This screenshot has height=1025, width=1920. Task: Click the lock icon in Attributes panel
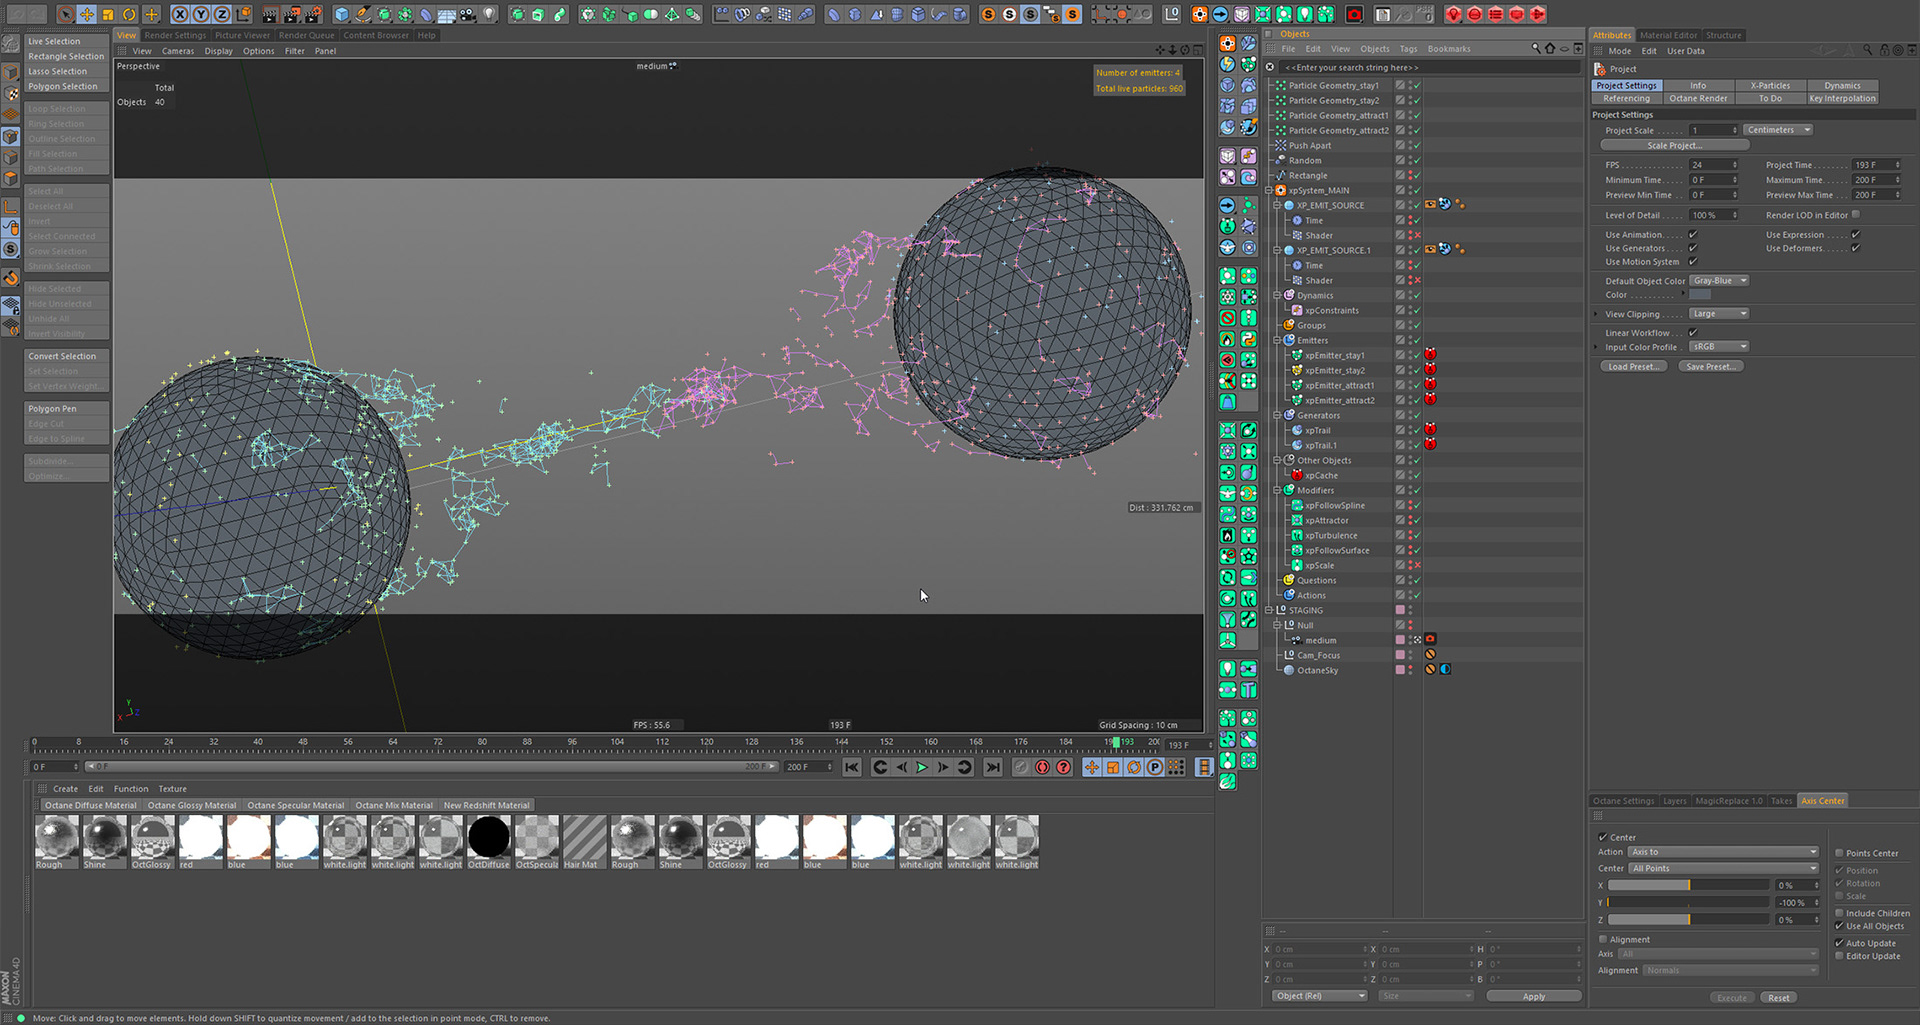click(1884, 50)
